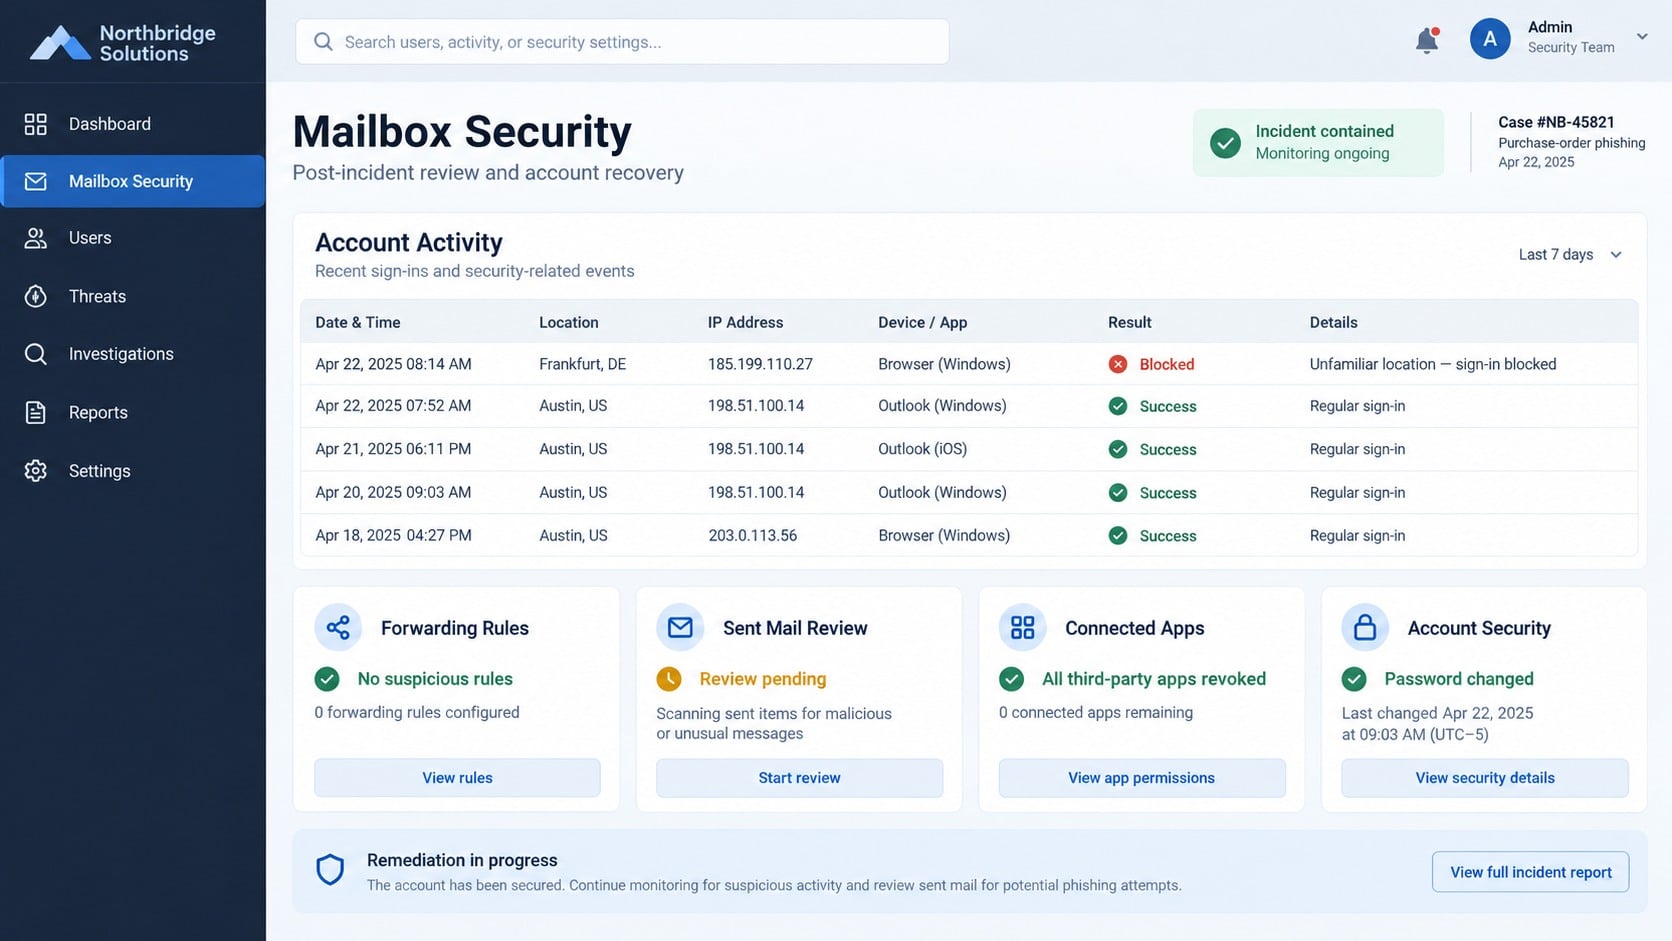Click Apr 18, 2025 04:27 PM timestamp

(x=393, y=535)
